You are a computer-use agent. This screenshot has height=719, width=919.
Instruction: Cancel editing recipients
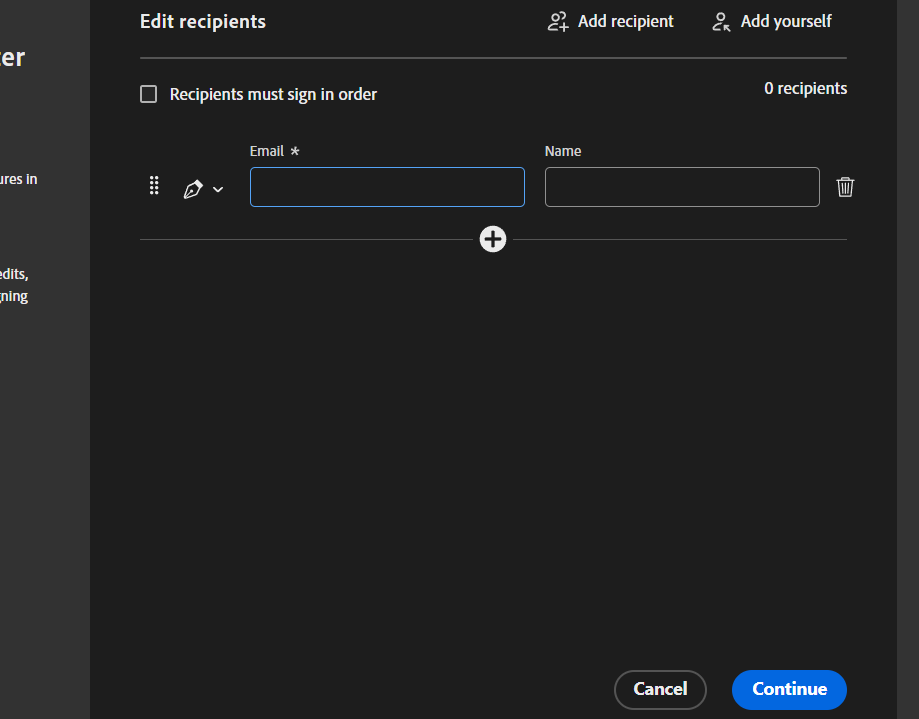coord(660,689)
